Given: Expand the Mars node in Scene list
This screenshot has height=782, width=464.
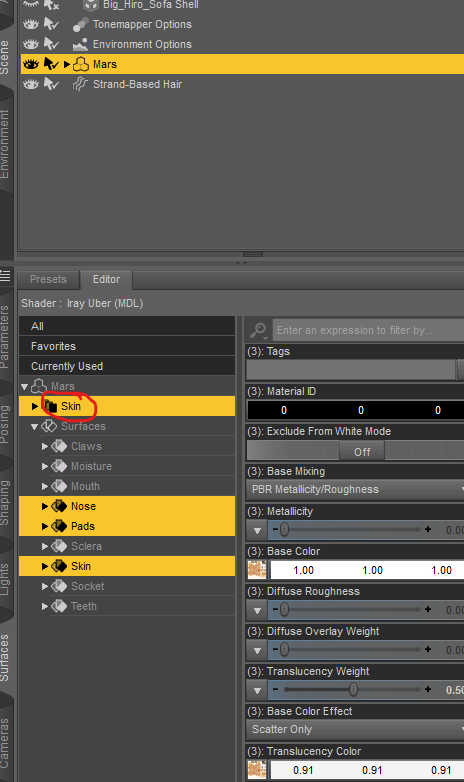Looking at the screenshot, I should point(66,64).
